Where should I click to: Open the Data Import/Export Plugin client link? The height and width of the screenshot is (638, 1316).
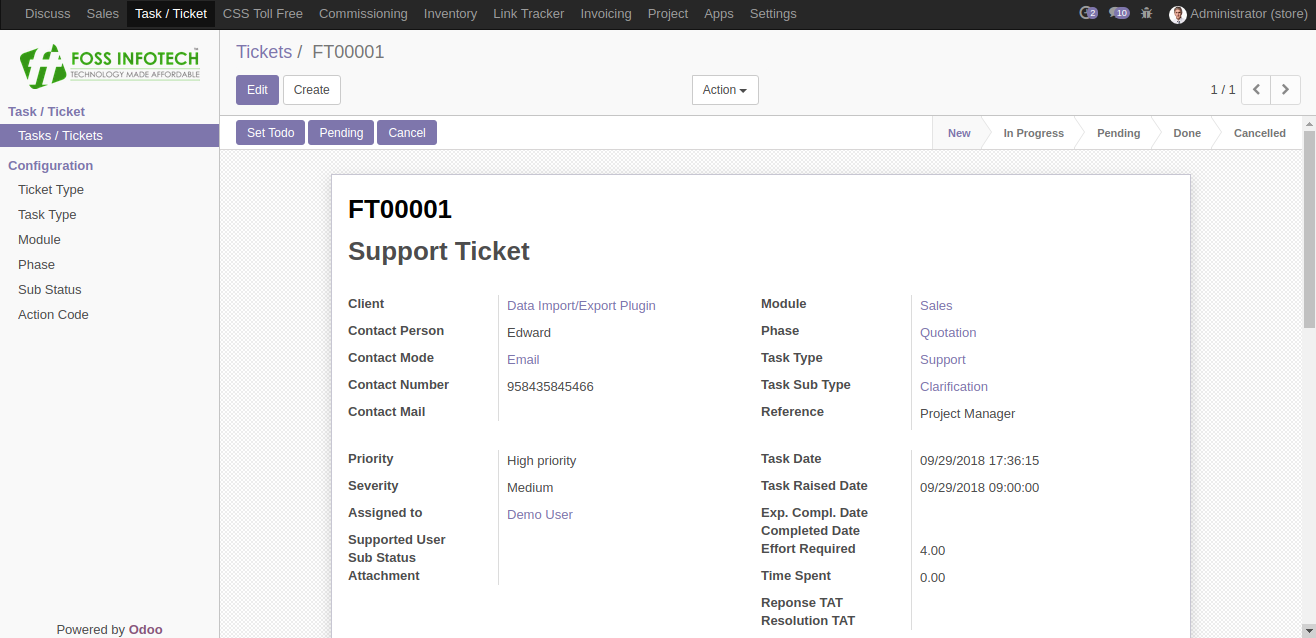581,306
